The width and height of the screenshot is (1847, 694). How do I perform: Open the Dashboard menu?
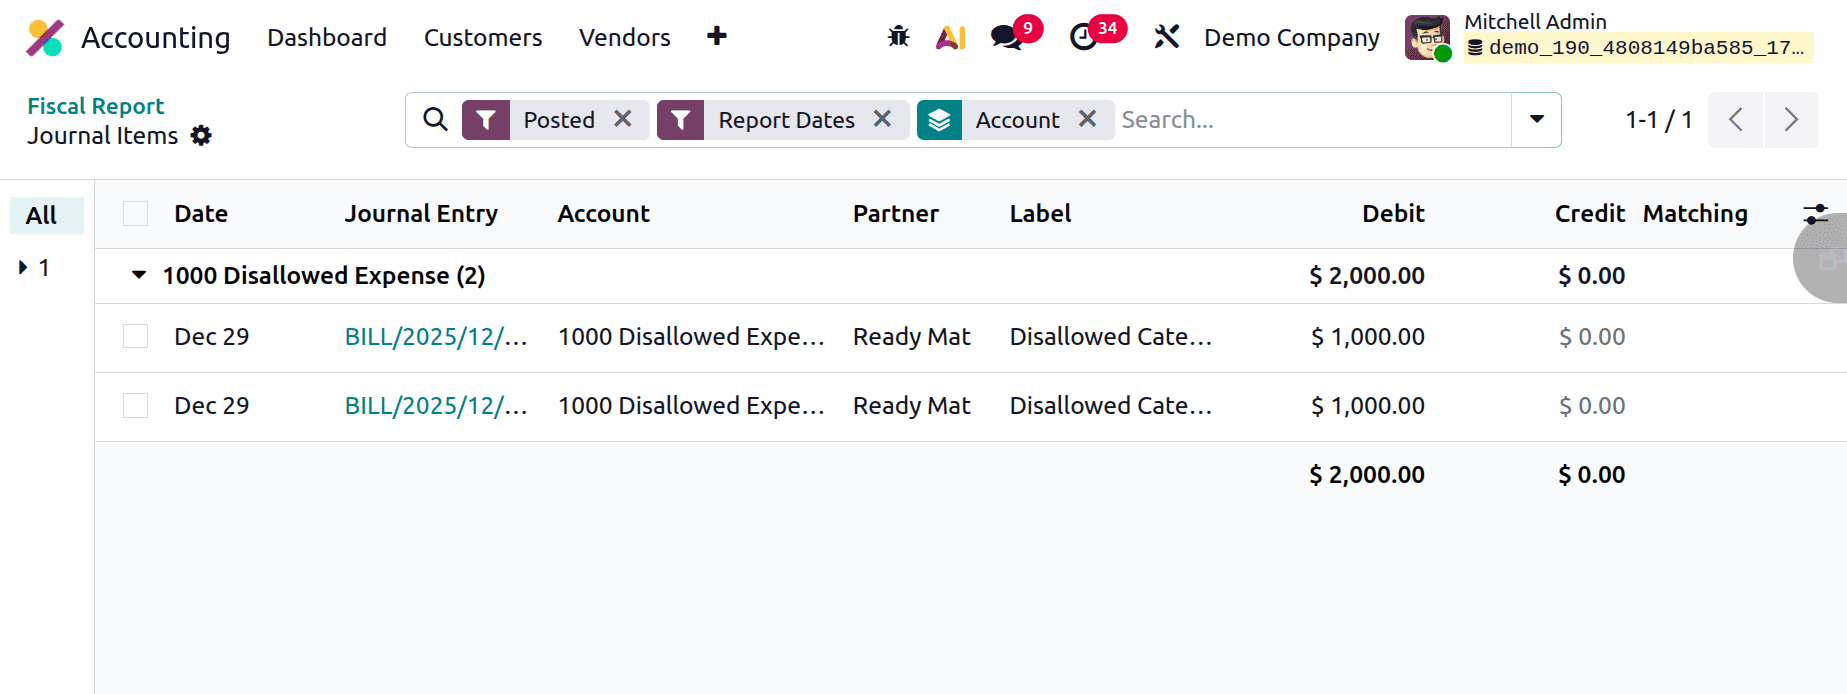[327, 38]
